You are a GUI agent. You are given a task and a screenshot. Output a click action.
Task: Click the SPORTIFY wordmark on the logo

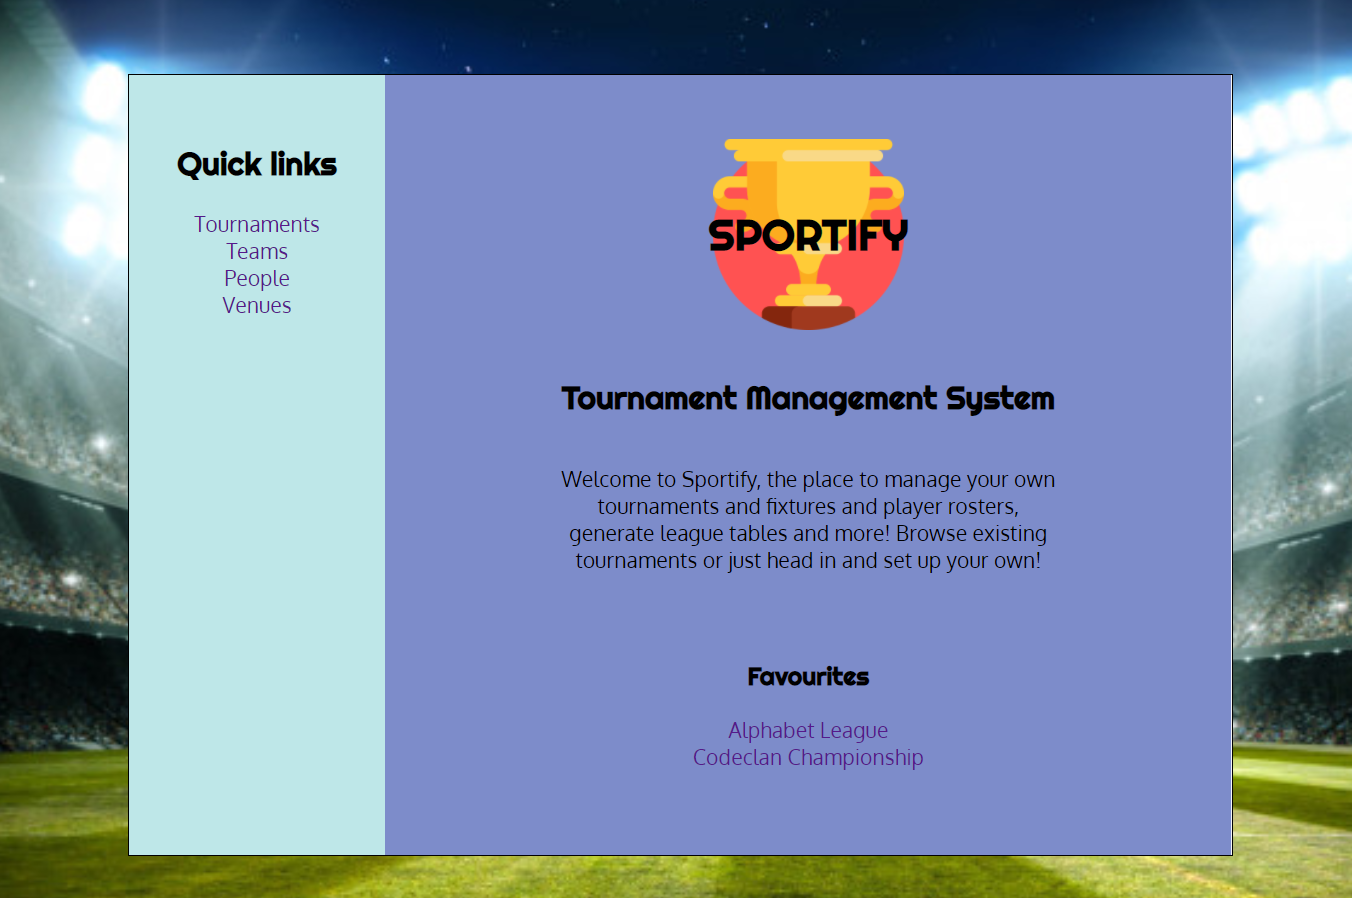[808, 236]
